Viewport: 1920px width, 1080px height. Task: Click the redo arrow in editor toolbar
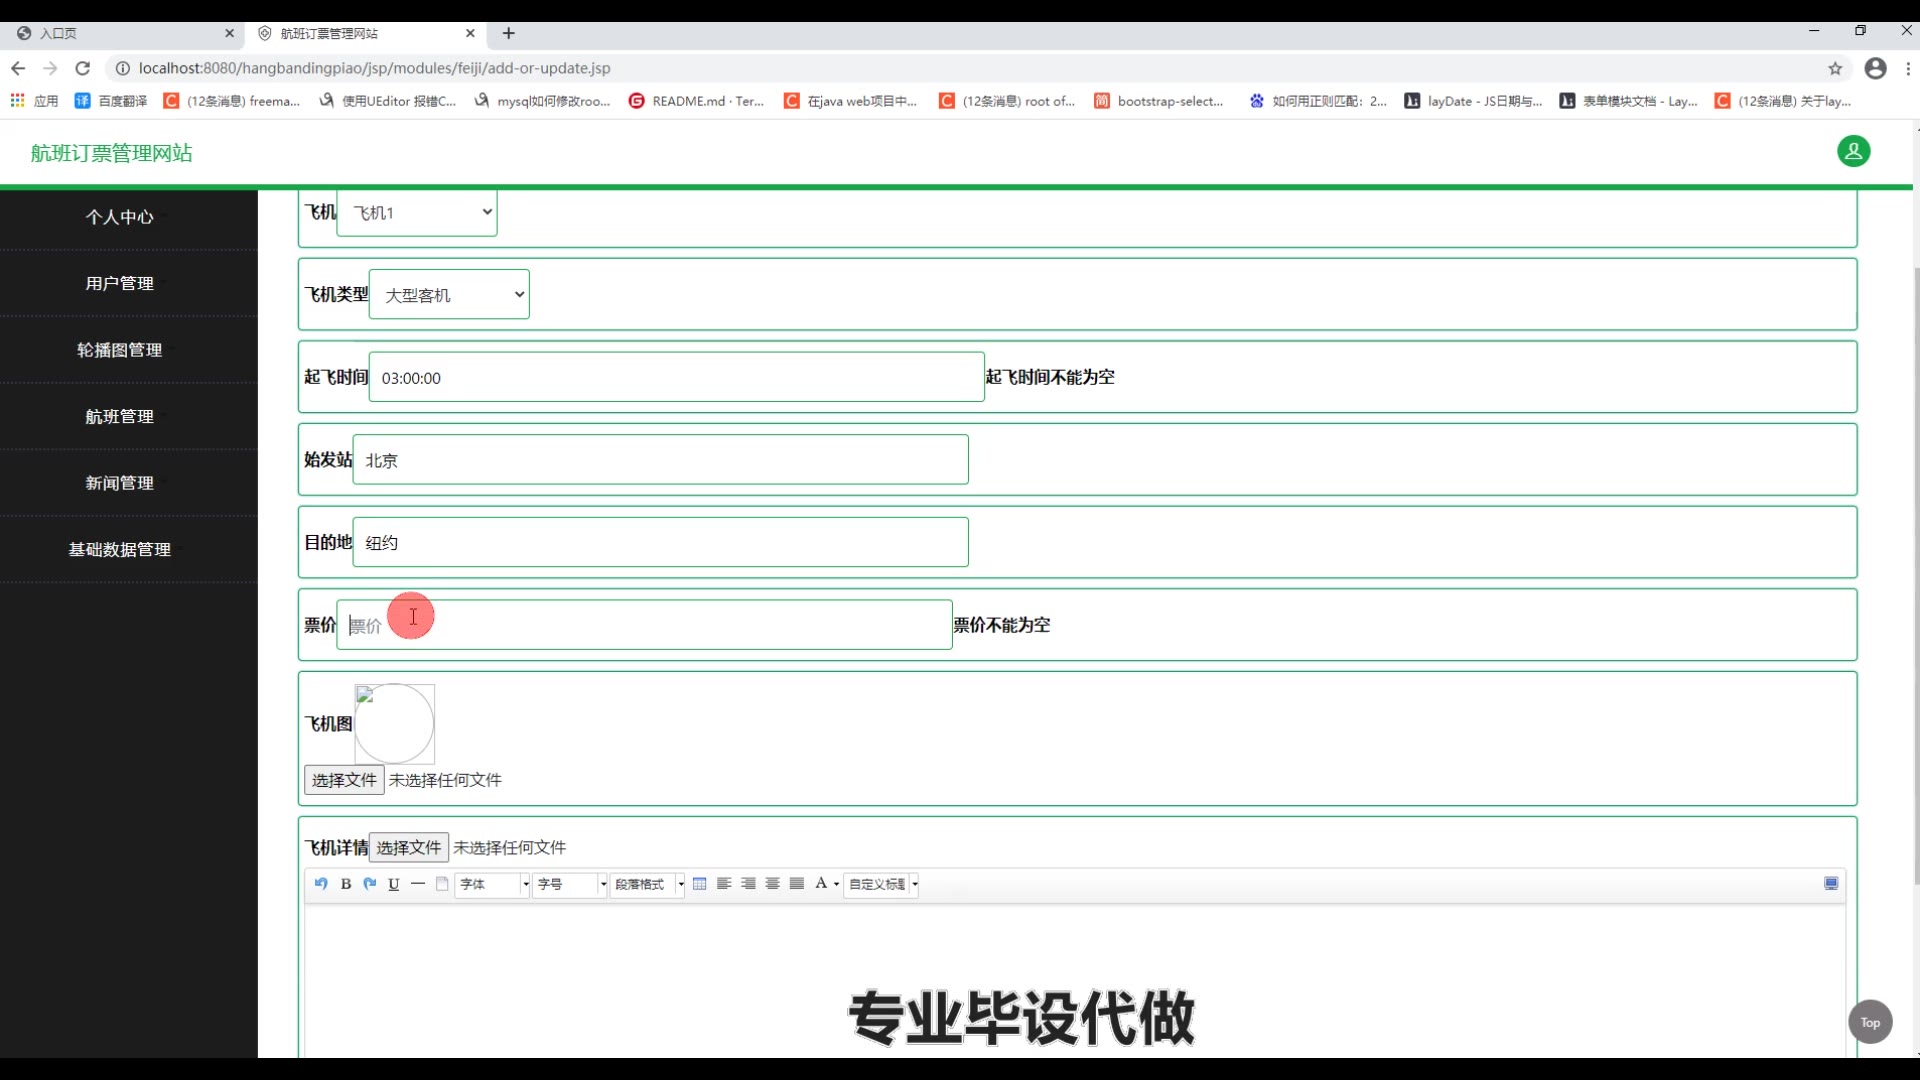click(370, 884)
